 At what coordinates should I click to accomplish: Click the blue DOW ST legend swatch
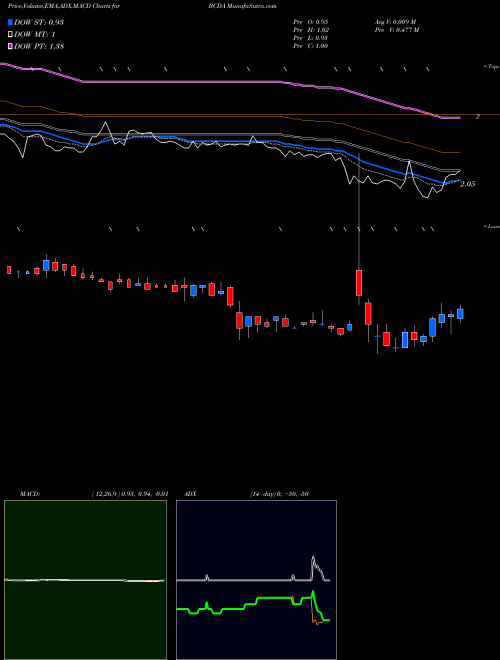(10, 22)
